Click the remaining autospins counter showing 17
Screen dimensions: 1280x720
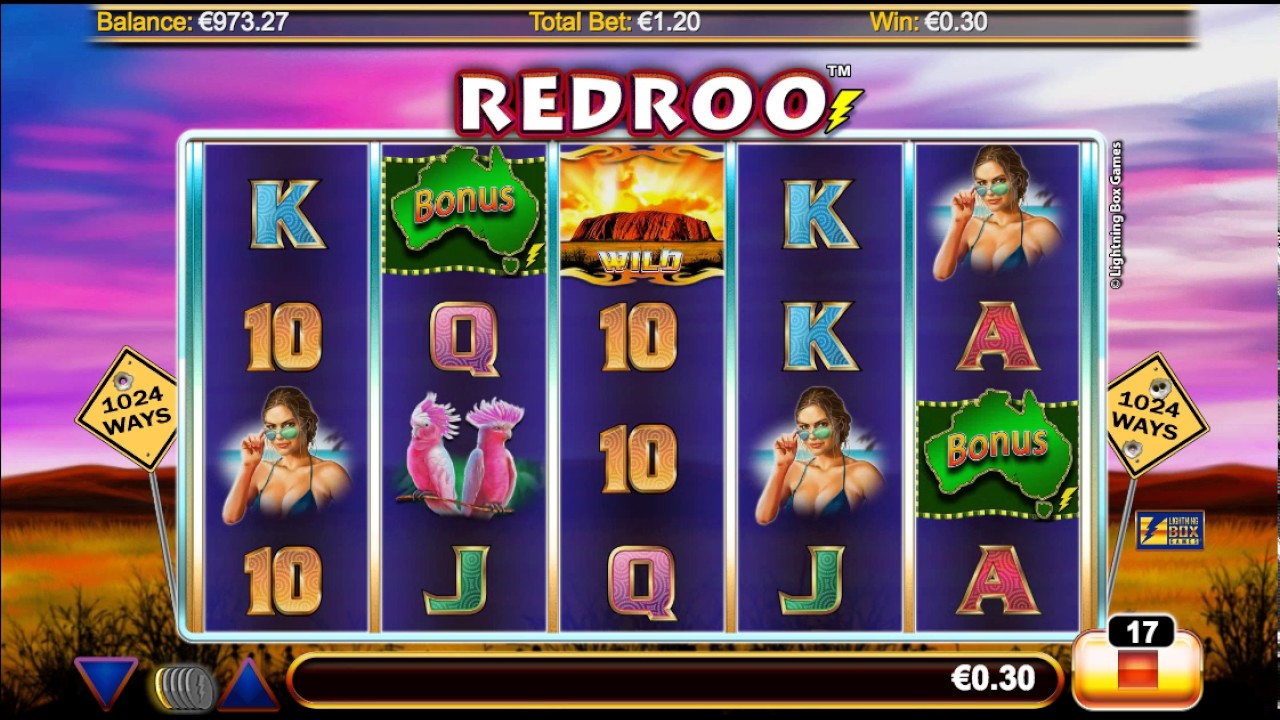pyautogui.click(x=1141, y=632)
